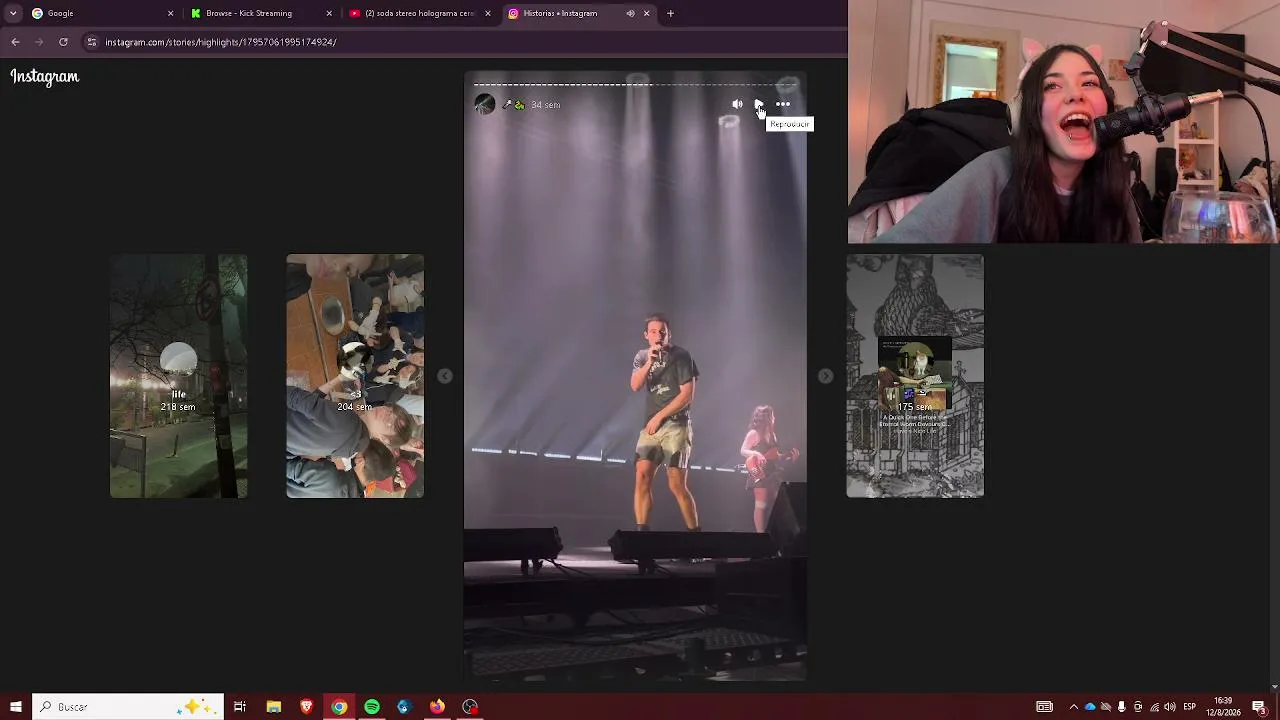The width and height of the screenshot is (1280, 720).
Task: Click the address bar URL
Action: pos(221,42)
